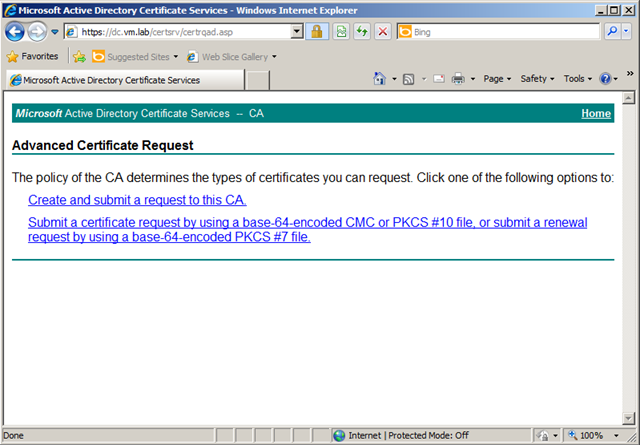Viewport: 640px width, 445px height.
Task: View the security report lock icon
Action: [317, 32]
